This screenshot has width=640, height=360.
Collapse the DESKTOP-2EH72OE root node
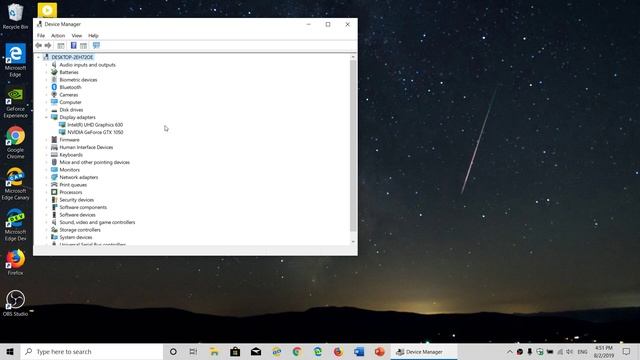tap(39, 57)
